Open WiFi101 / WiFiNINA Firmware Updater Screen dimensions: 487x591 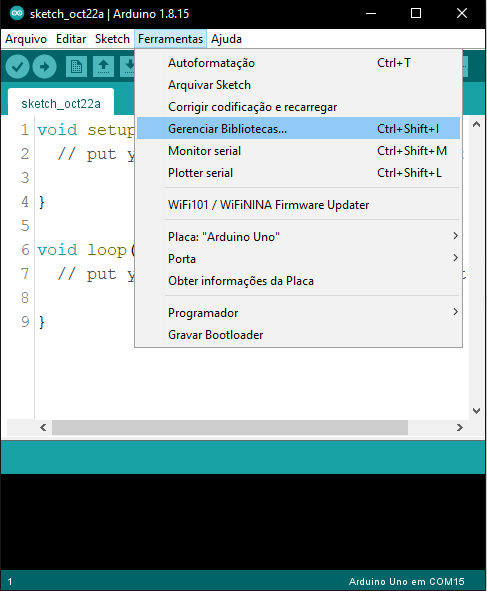tap(298, 205)
